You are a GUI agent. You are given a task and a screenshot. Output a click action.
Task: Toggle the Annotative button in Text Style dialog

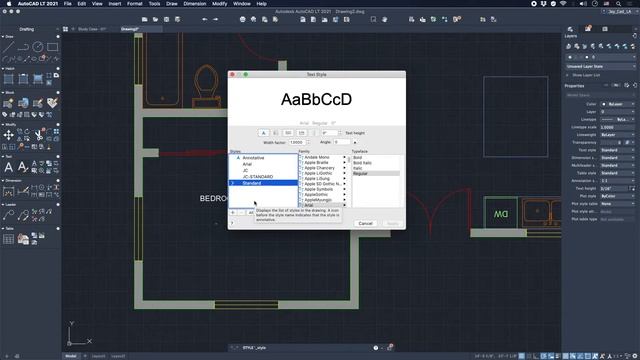tap(263, 133)
